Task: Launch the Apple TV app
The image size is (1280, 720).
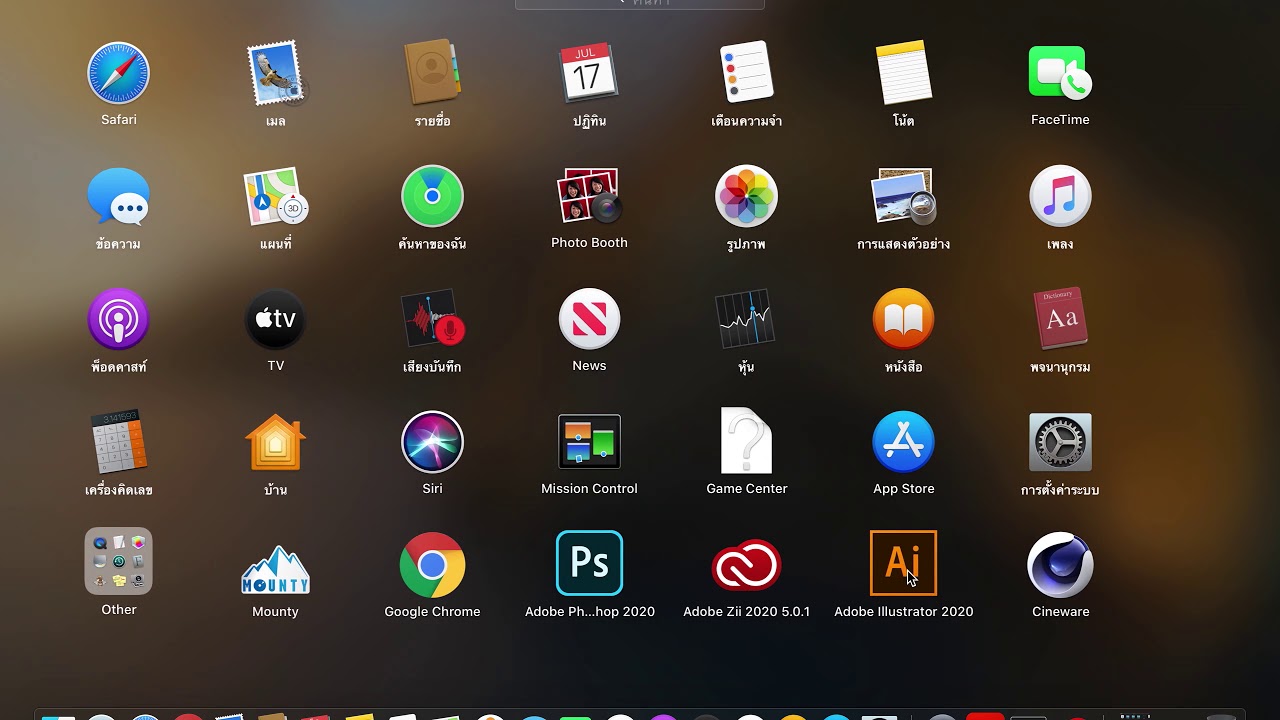Action: click(x=275, y=320)
